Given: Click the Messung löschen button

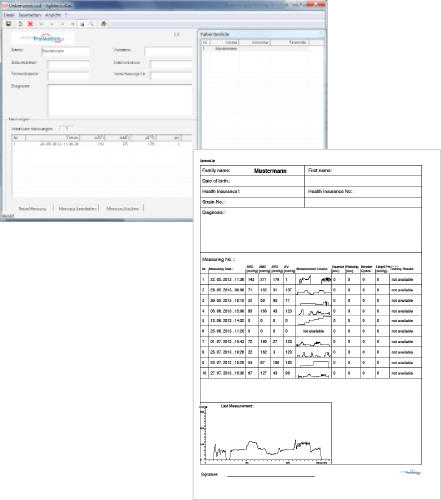Looking at the screenshot, I should (x=122, y=209).
